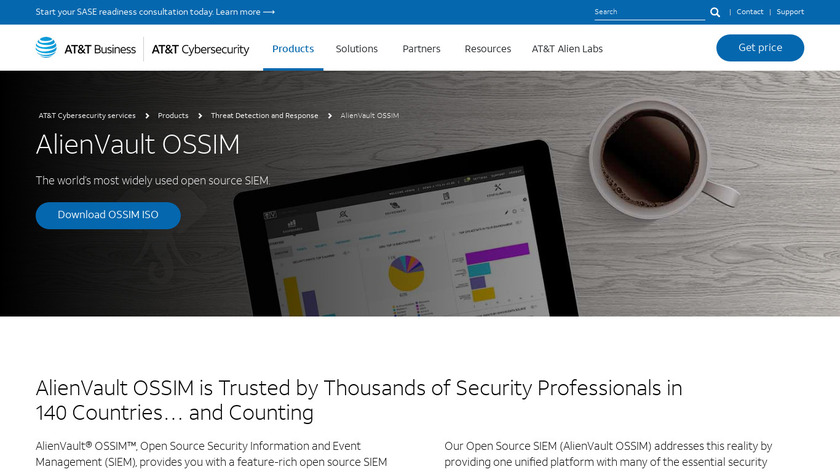Go to Threat Detection and Response breadcrumb

click(265, 116)
